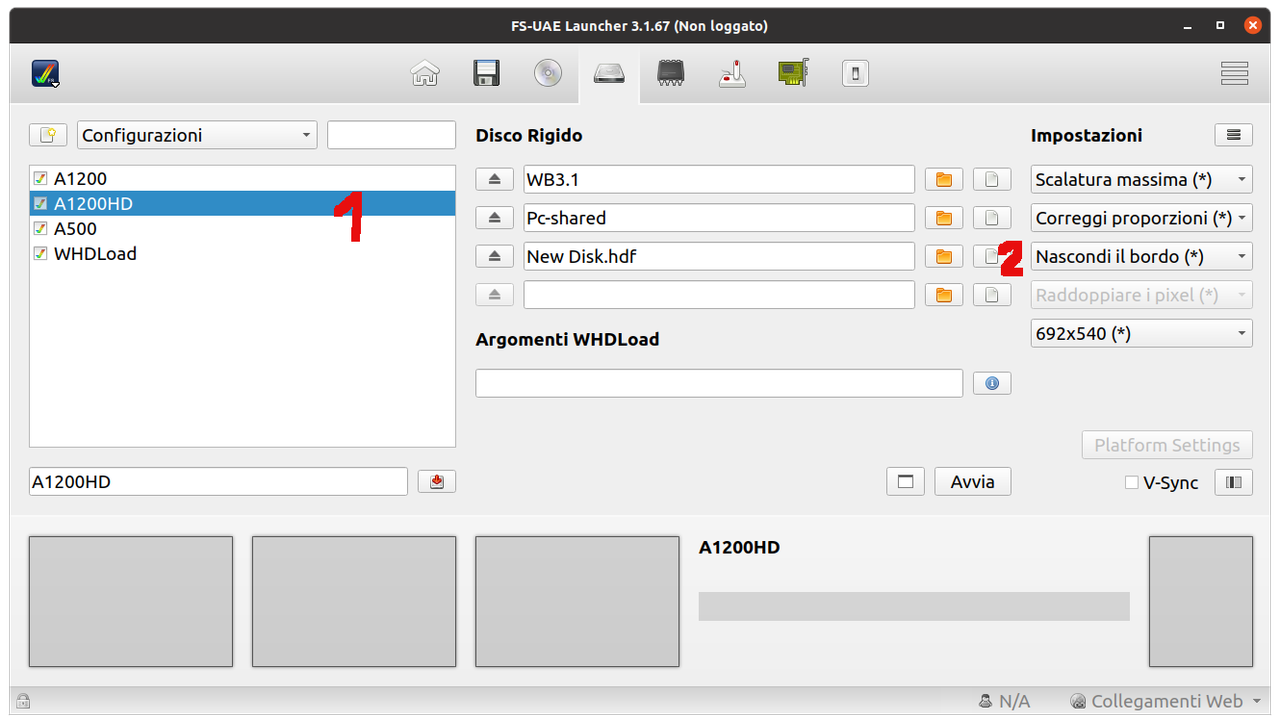This screenshot has height=724, width=1280.
Task: Create a new configuration
Action: click(48, 135)
